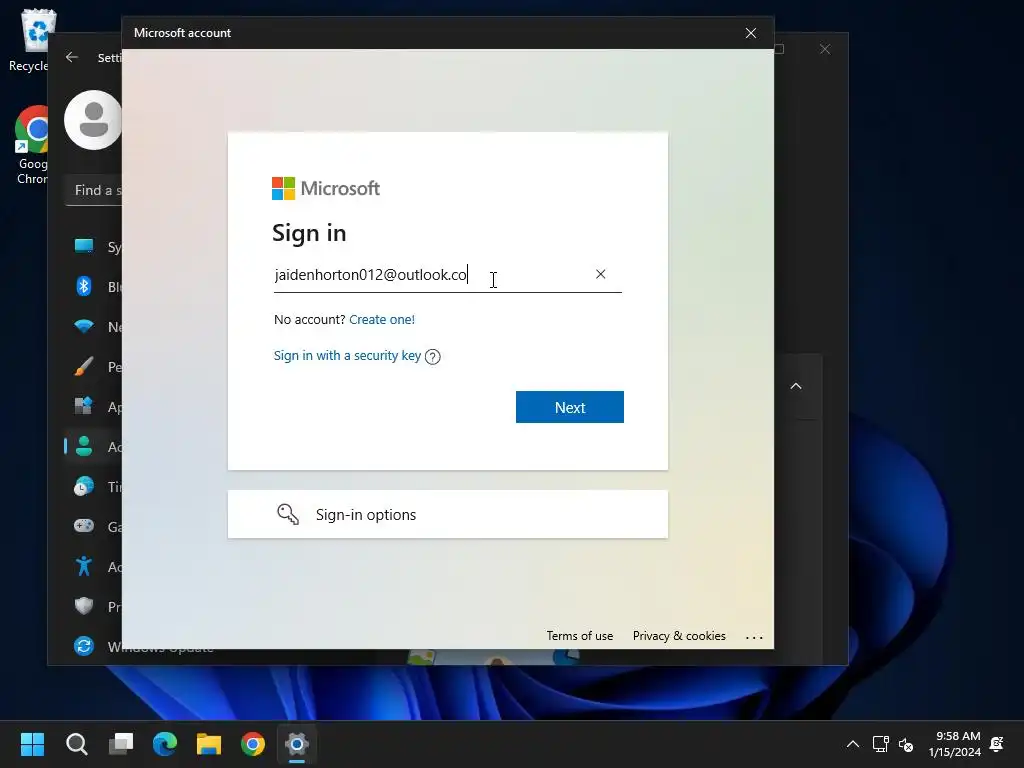Launch Chrome from the taskbar

click(x=253, y=744)
